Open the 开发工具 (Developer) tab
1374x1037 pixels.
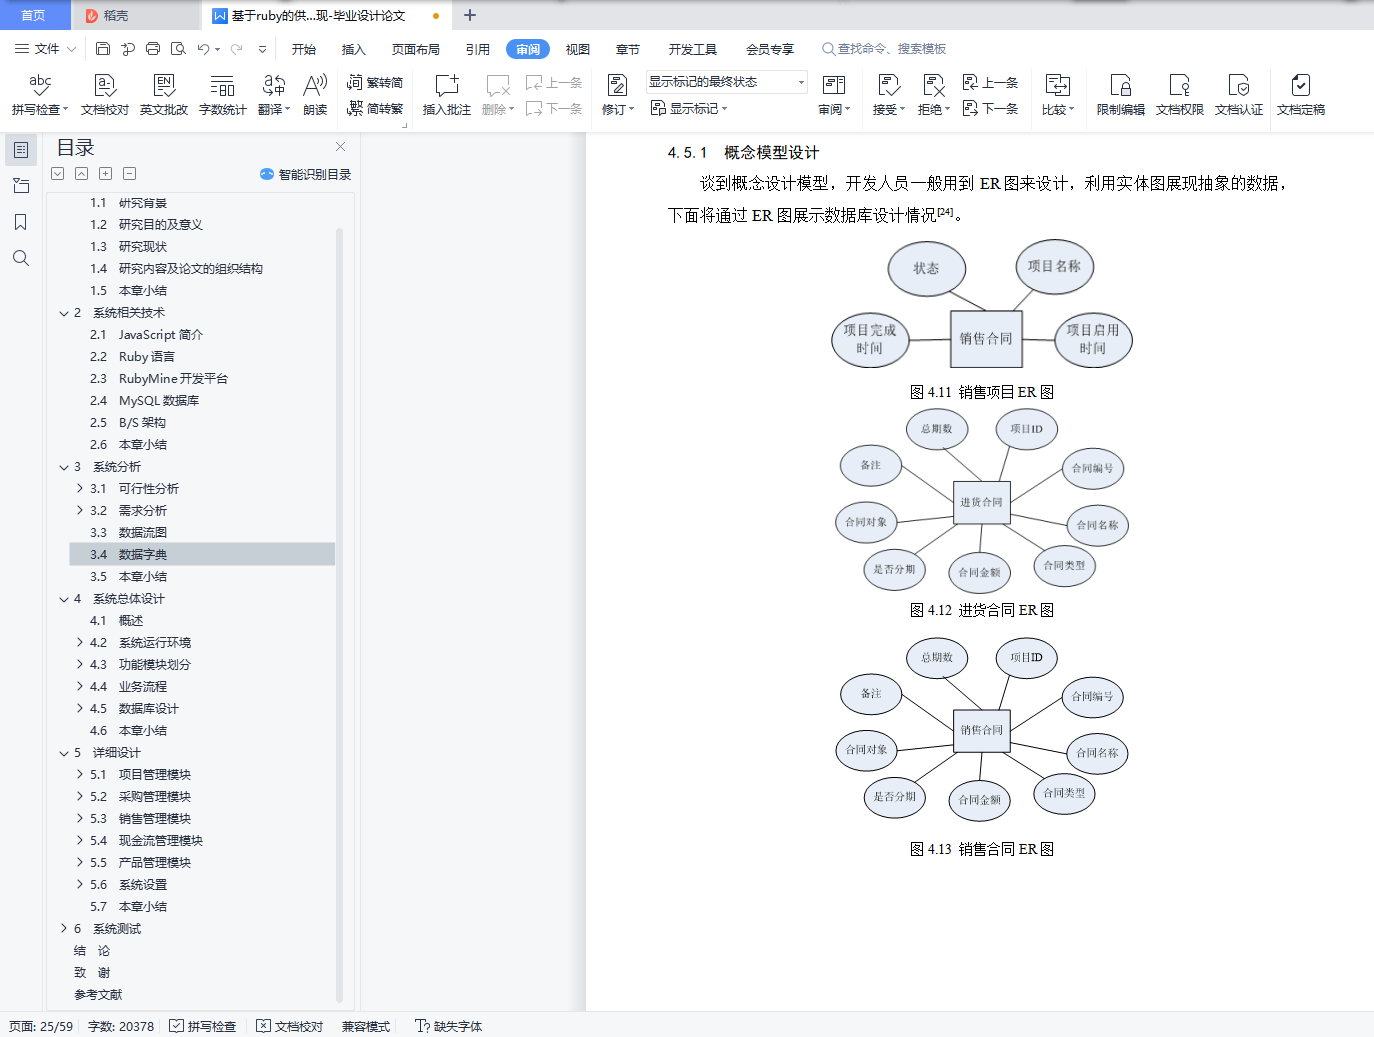click(693, 49)
